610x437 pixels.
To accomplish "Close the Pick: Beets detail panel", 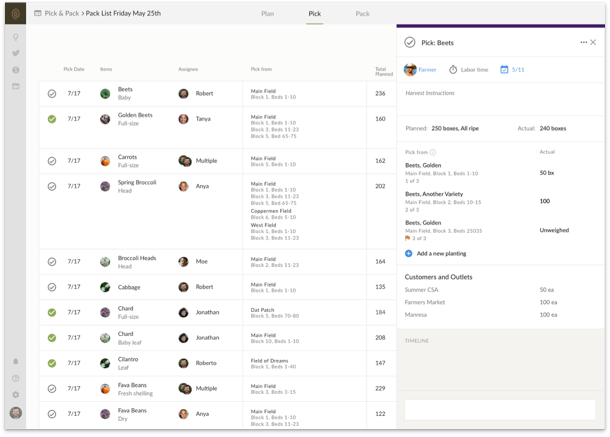I will coord(594,42).
